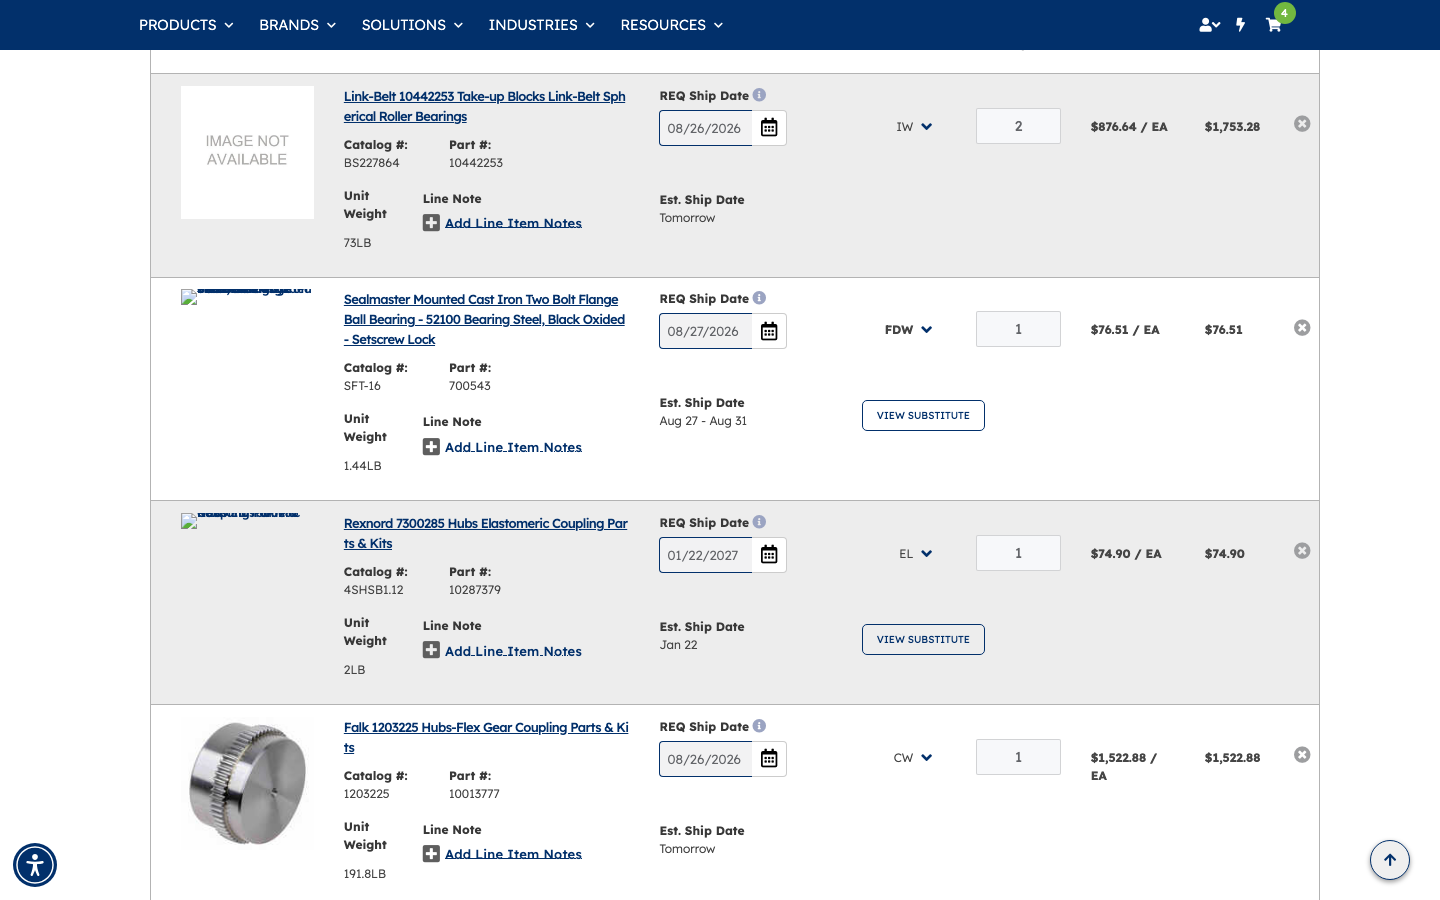Click plus icon for Falk line notes
Screen dimensions: 1440x900
[431, 854]
